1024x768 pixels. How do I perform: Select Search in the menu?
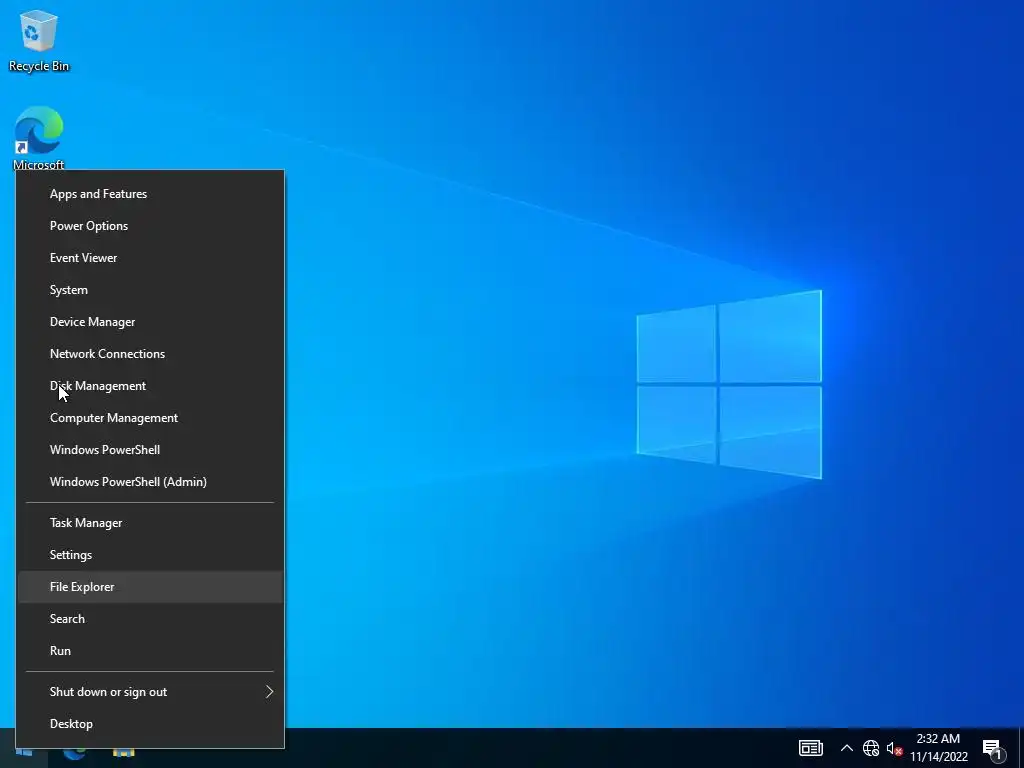pyautogui.click(x=150, y=619)
